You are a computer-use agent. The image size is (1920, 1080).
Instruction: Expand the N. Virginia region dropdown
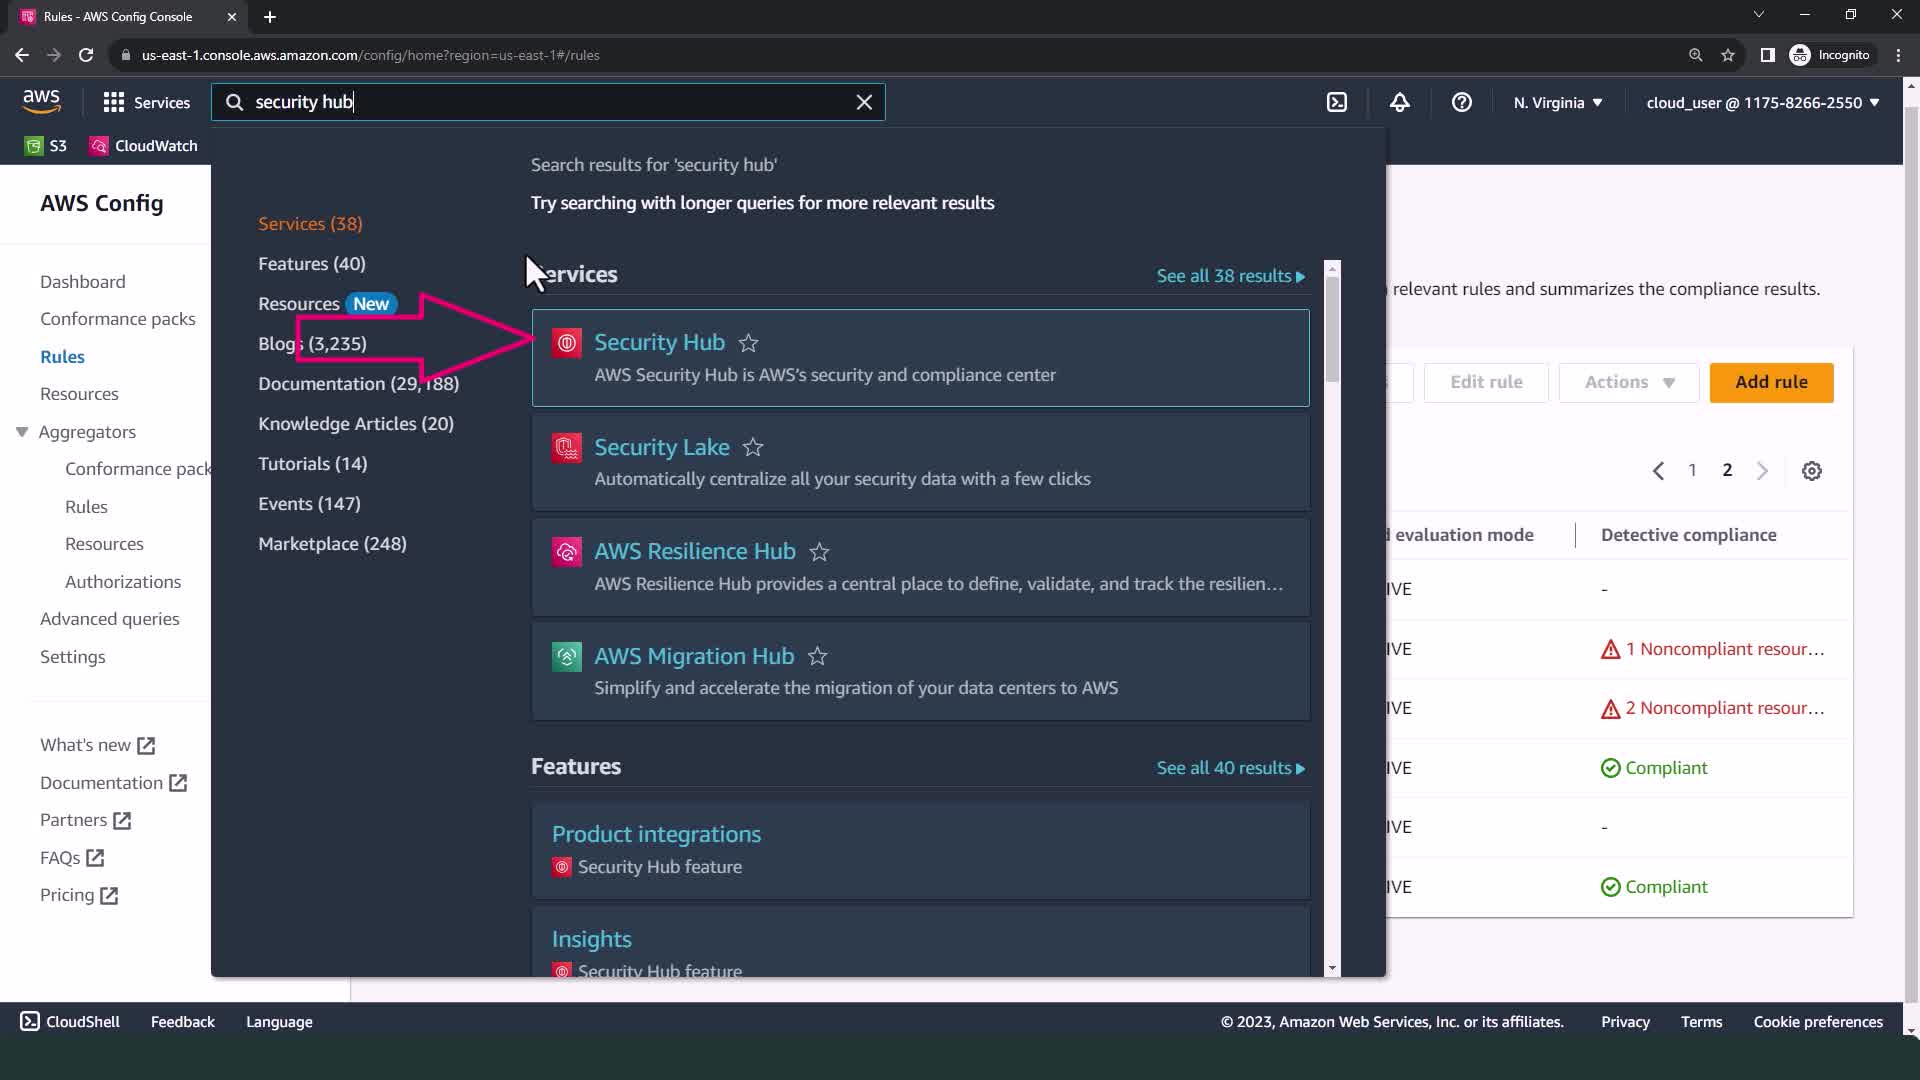coord(1557,102)
